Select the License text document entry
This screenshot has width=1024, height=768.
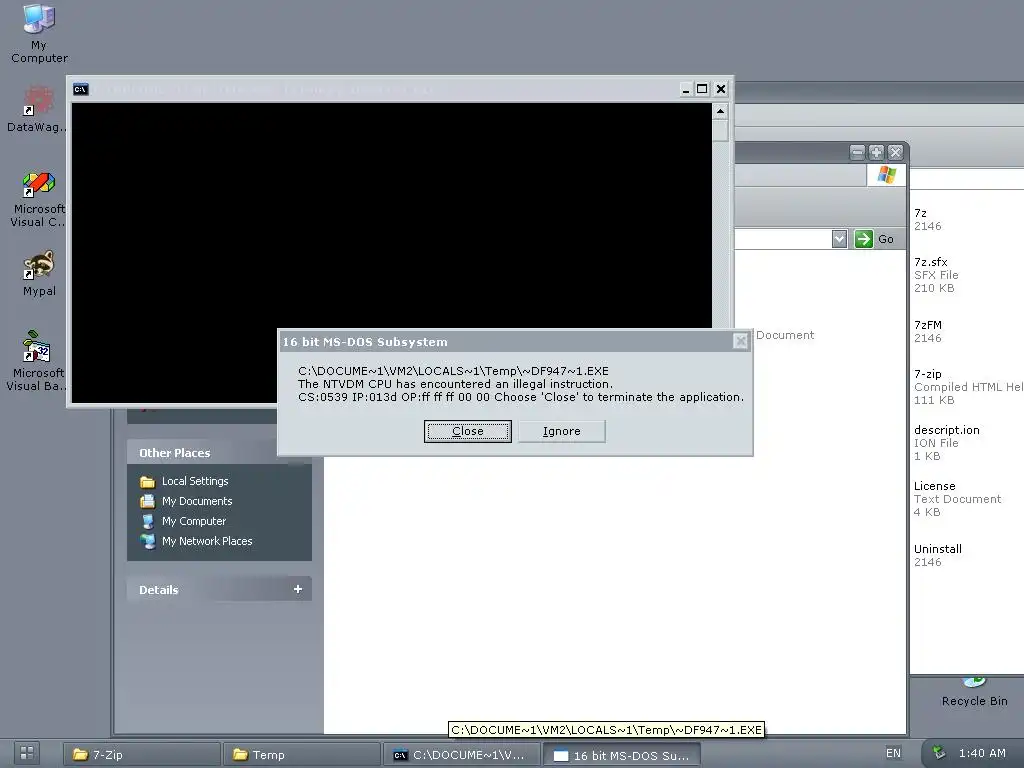click(957, 499)
